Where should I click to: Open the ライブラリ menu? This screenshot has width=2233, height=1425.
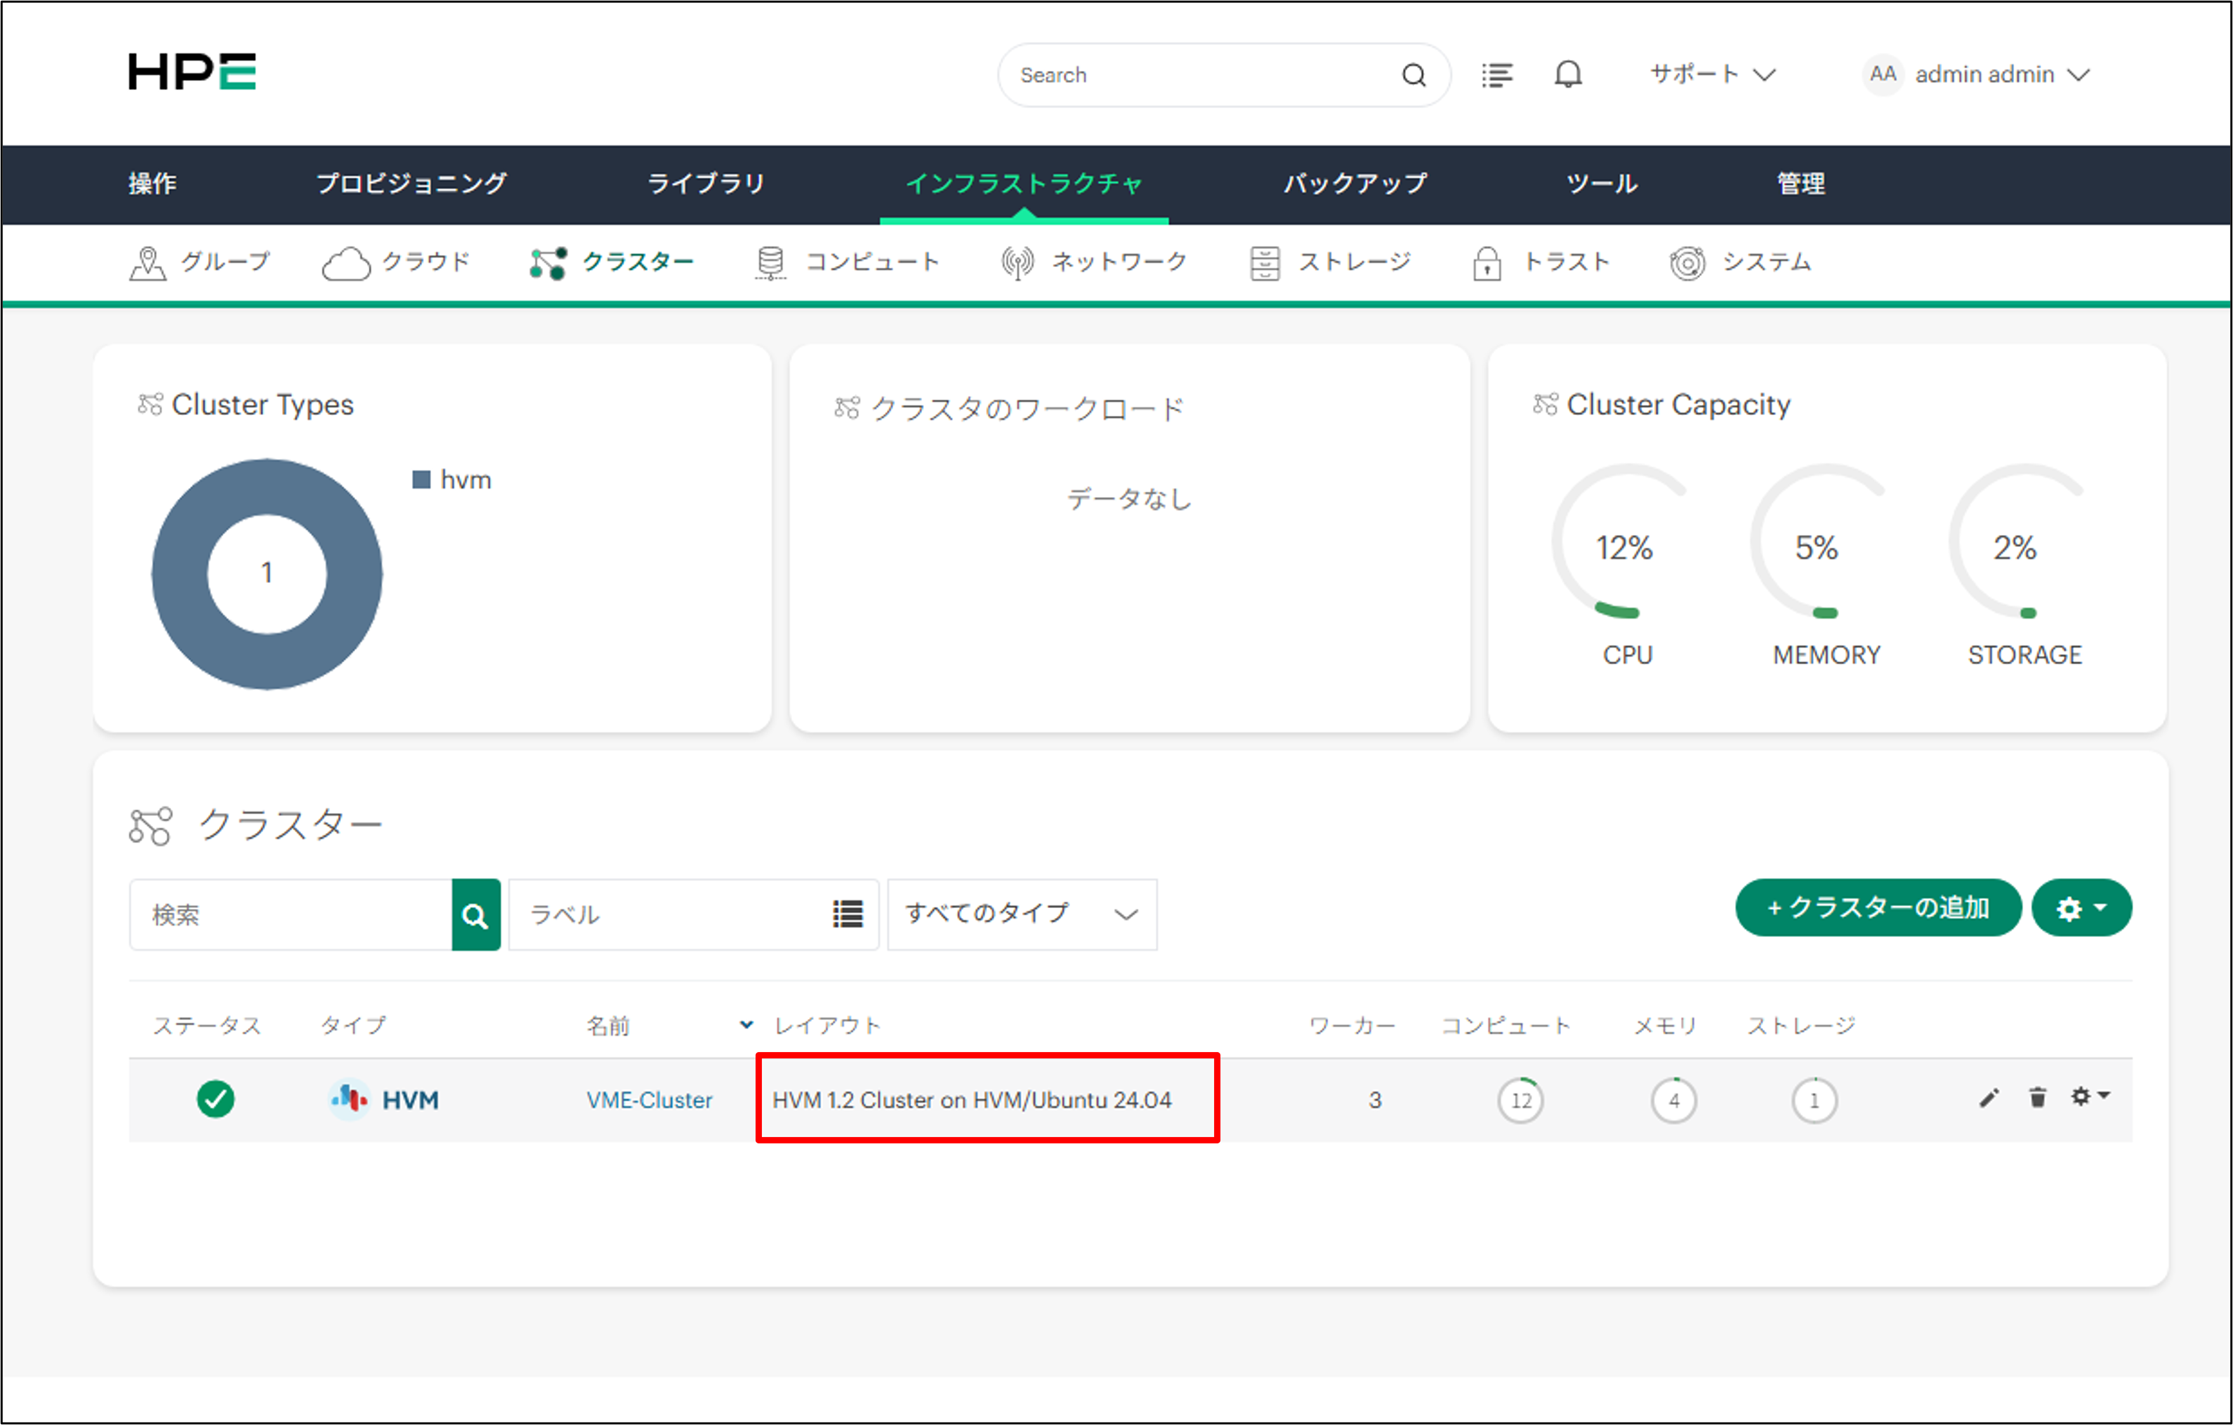coord(706,184)
